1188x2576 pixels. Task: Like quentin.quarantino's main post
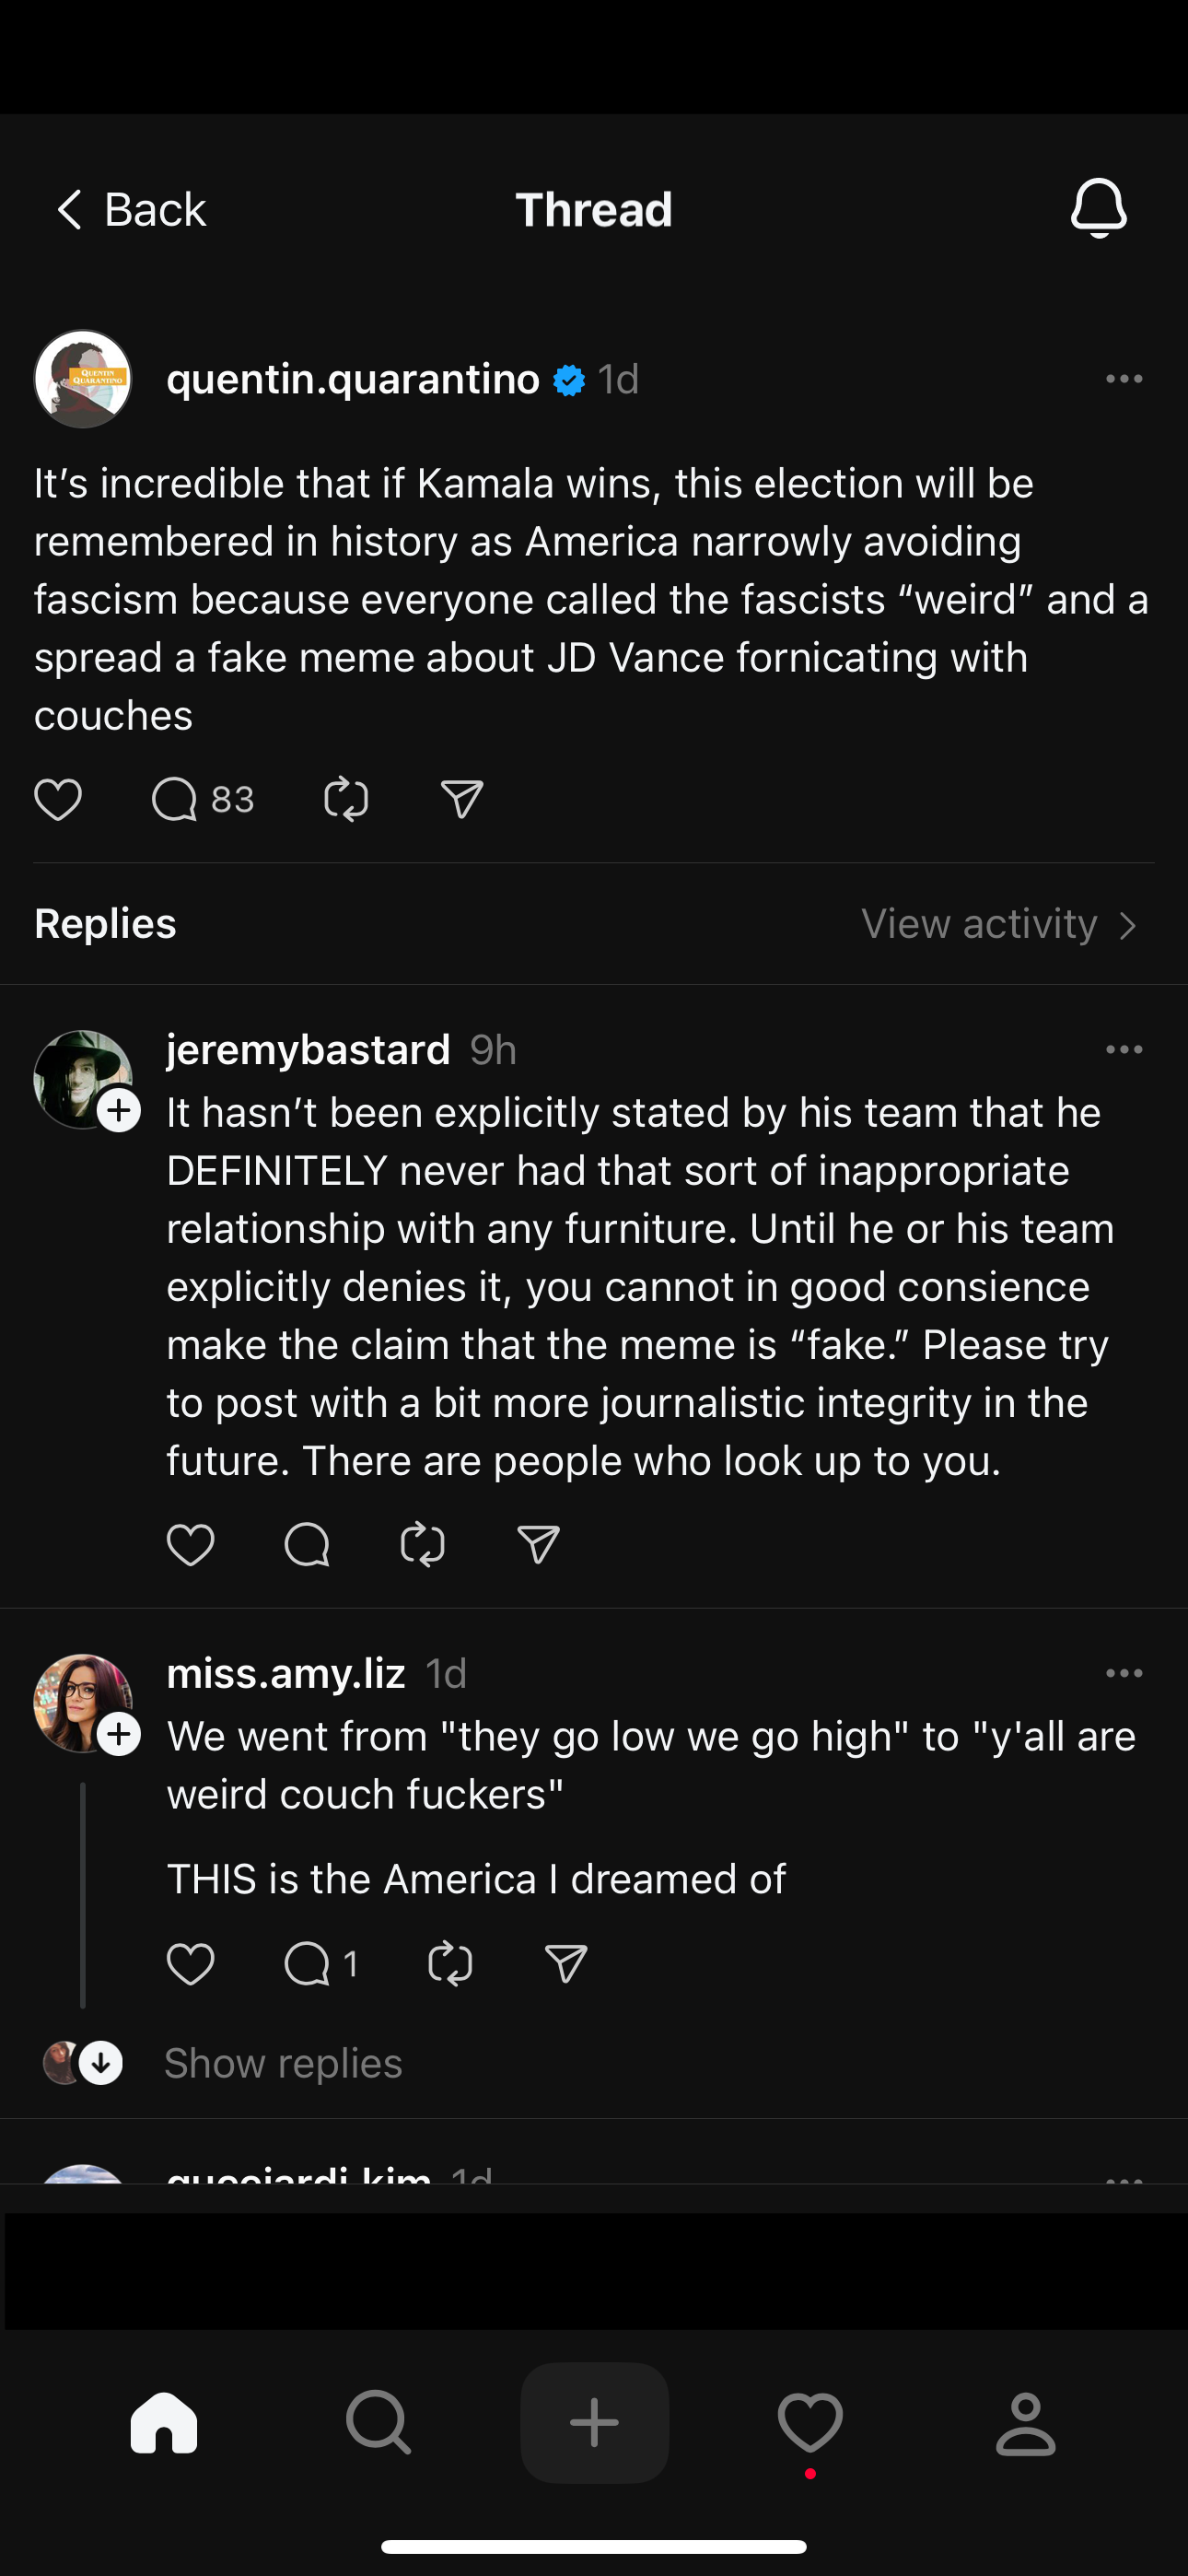[58, 799]
